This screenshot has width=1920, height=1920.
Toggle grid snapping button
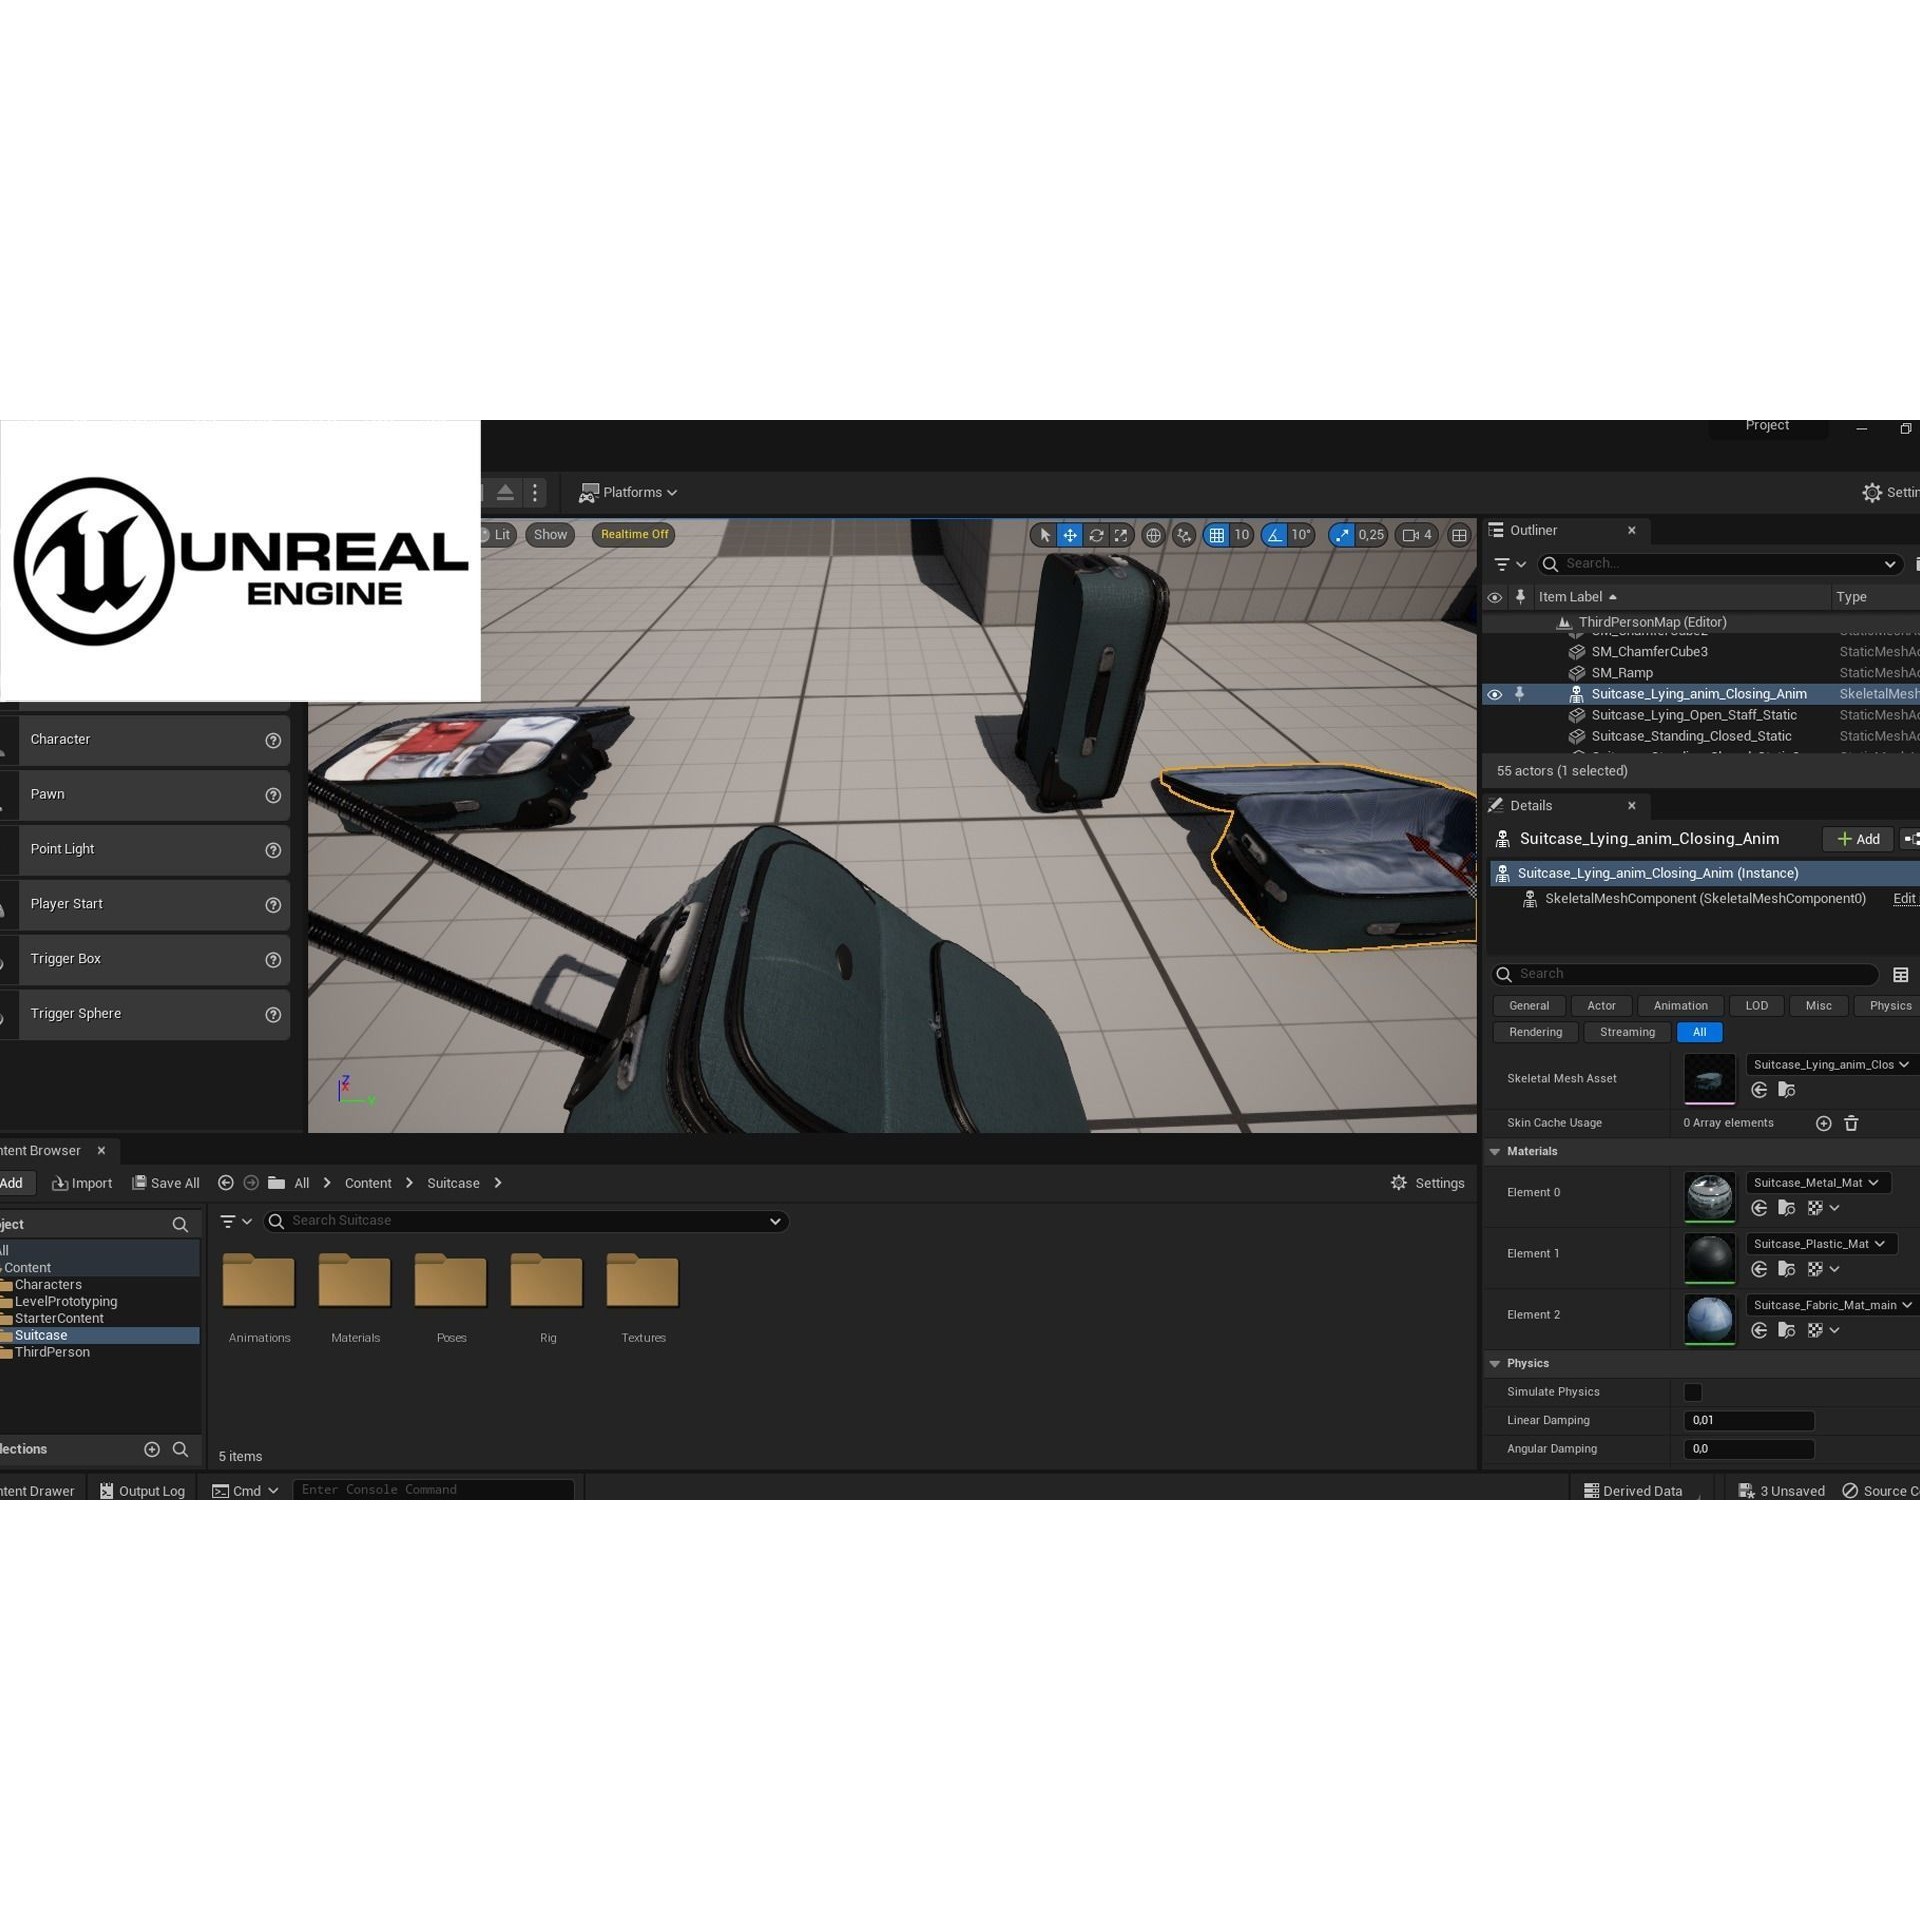click(x=1216, y=535)
